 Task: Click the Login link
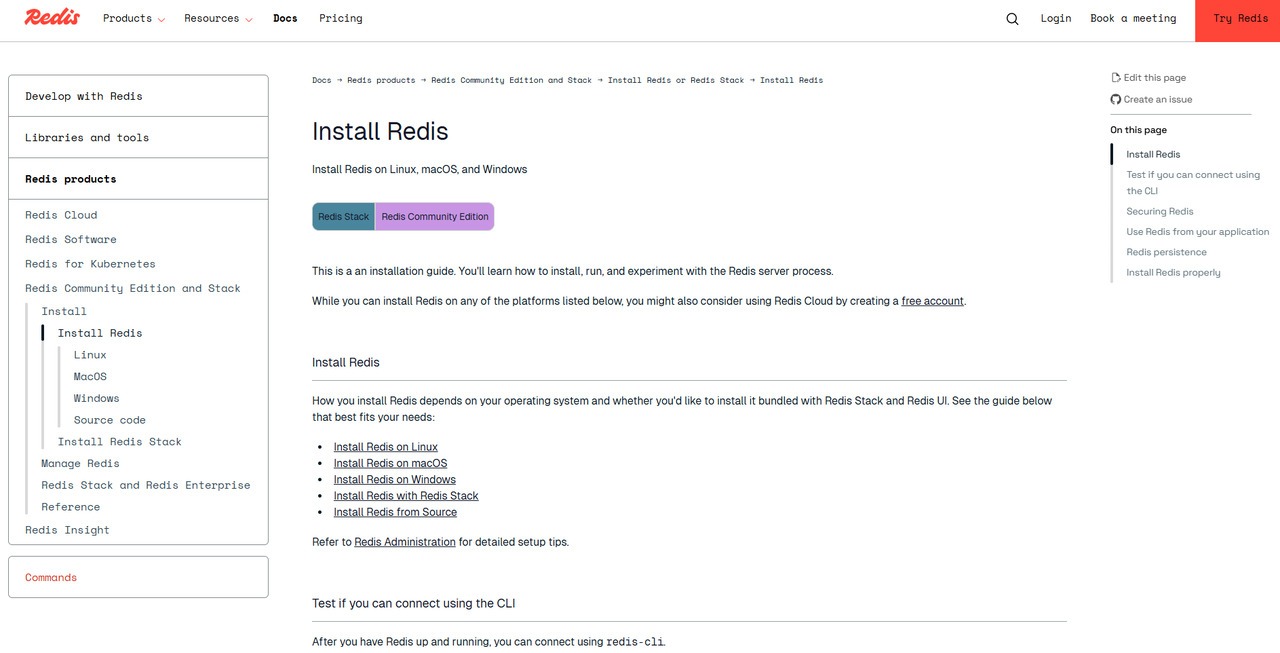[x=1056, y=18]
